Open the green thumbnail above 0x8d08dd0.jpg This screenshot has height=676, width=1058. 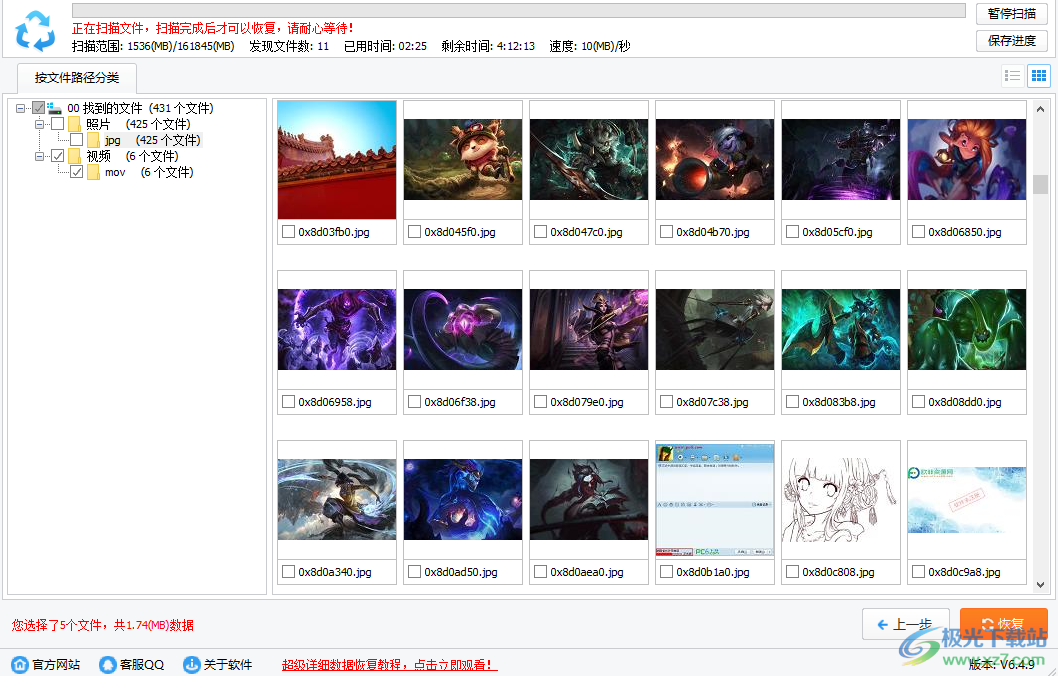tap(967, 330)
